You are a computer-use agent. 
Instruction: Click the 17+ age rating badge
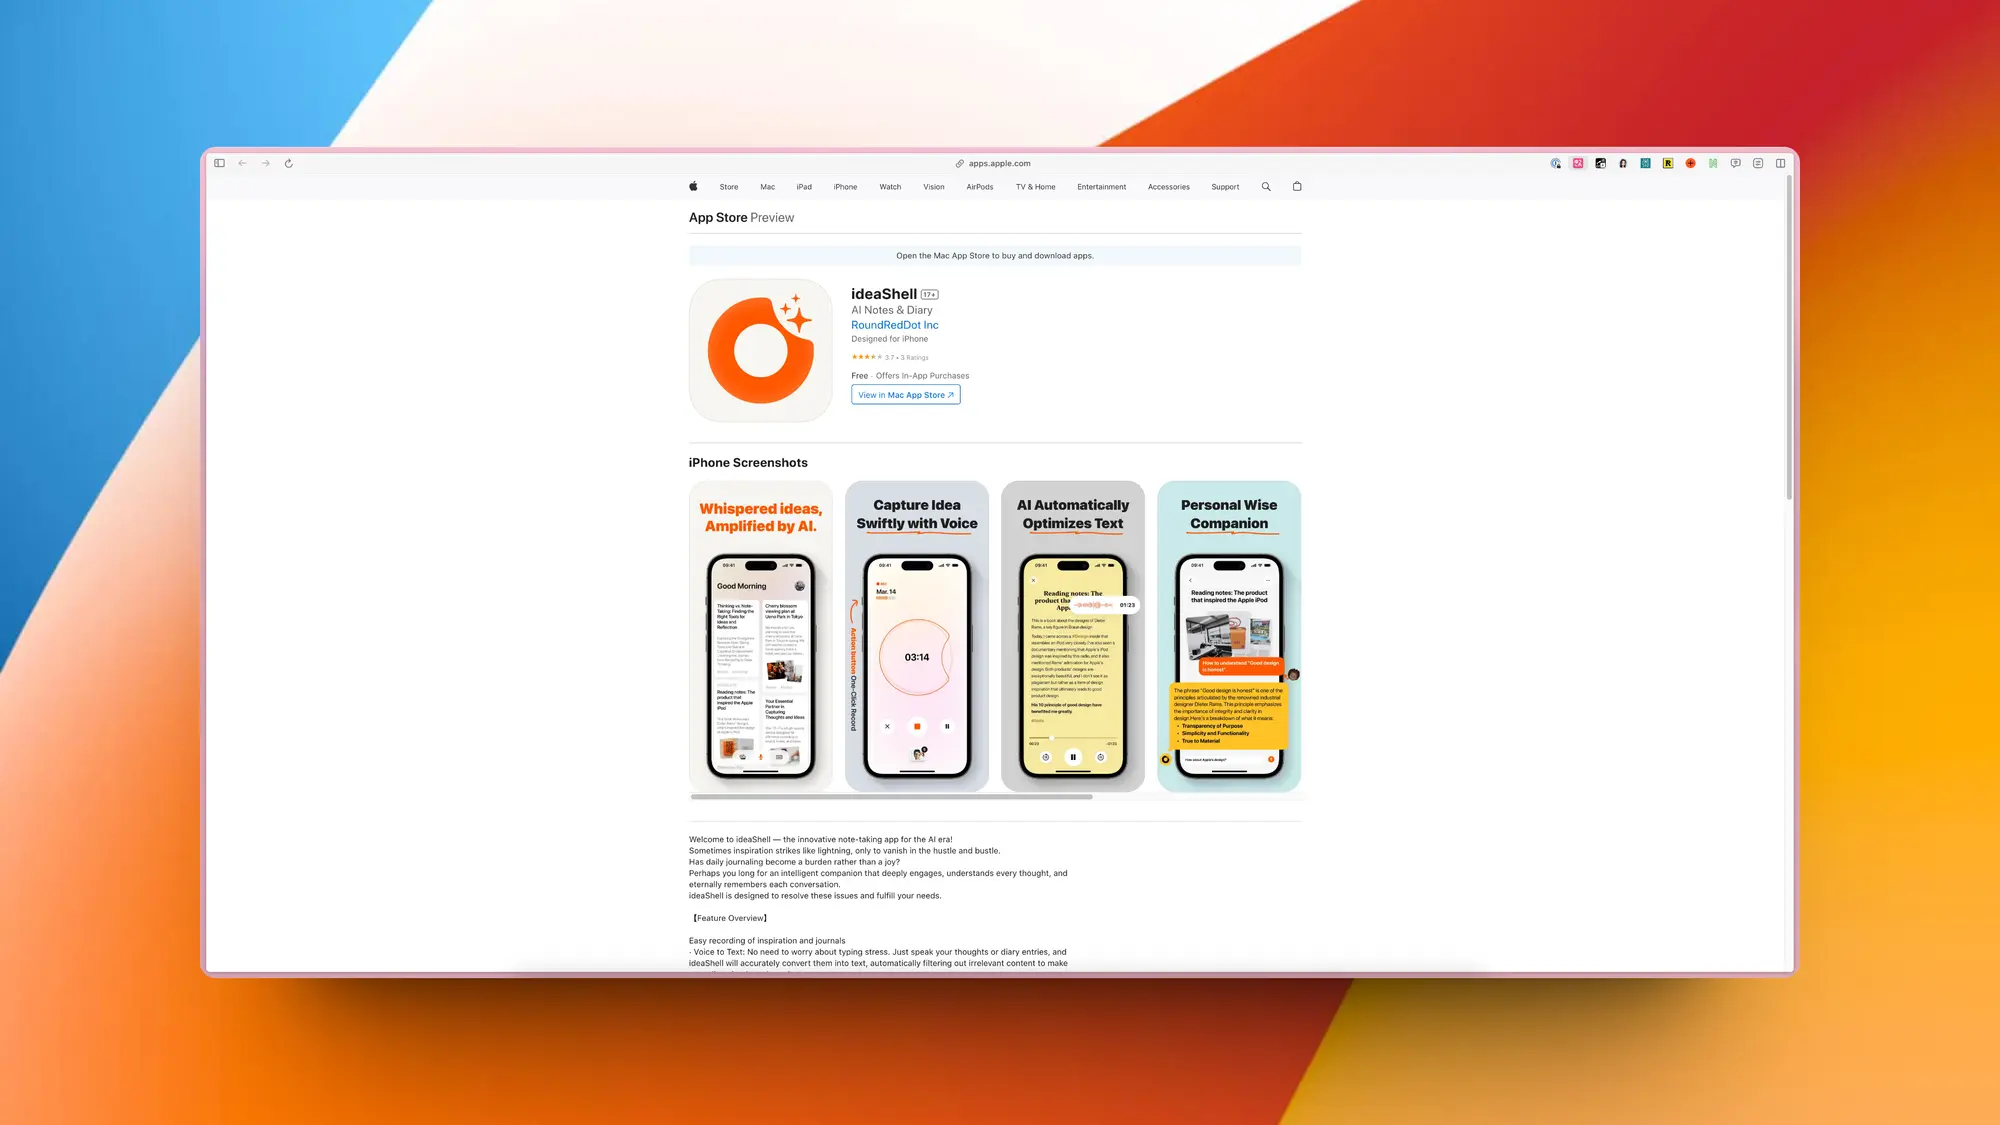(x=930, y=294)
